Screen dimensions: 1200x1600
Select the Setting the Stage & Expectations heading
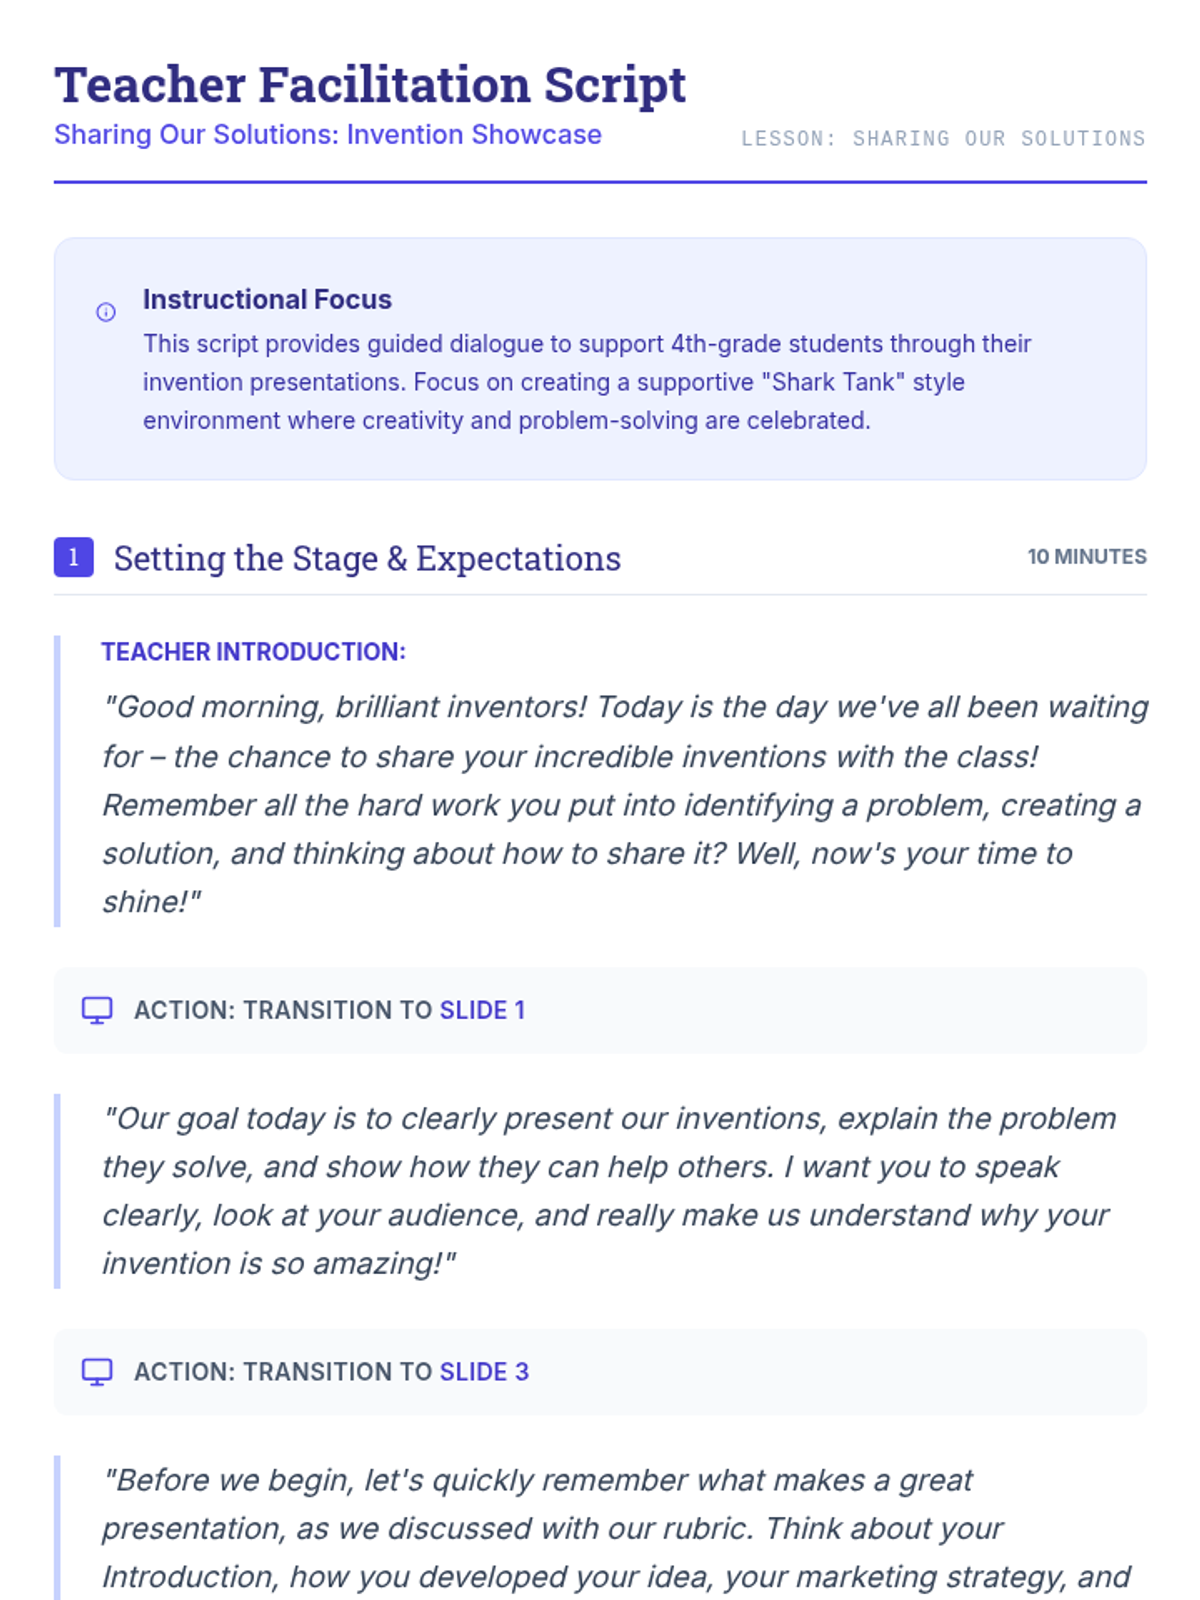(x=367, y=558)
